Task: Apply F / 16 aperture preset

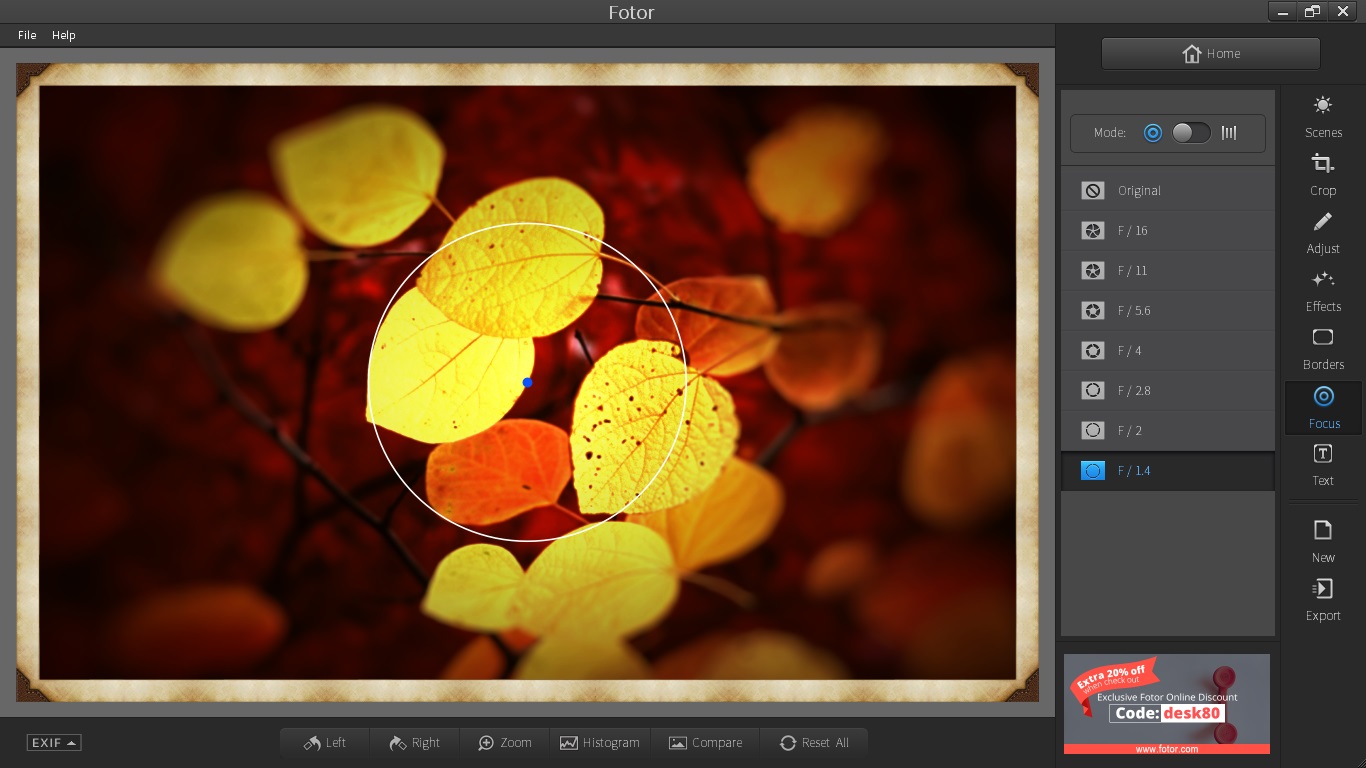Action: click(1168, 230)
